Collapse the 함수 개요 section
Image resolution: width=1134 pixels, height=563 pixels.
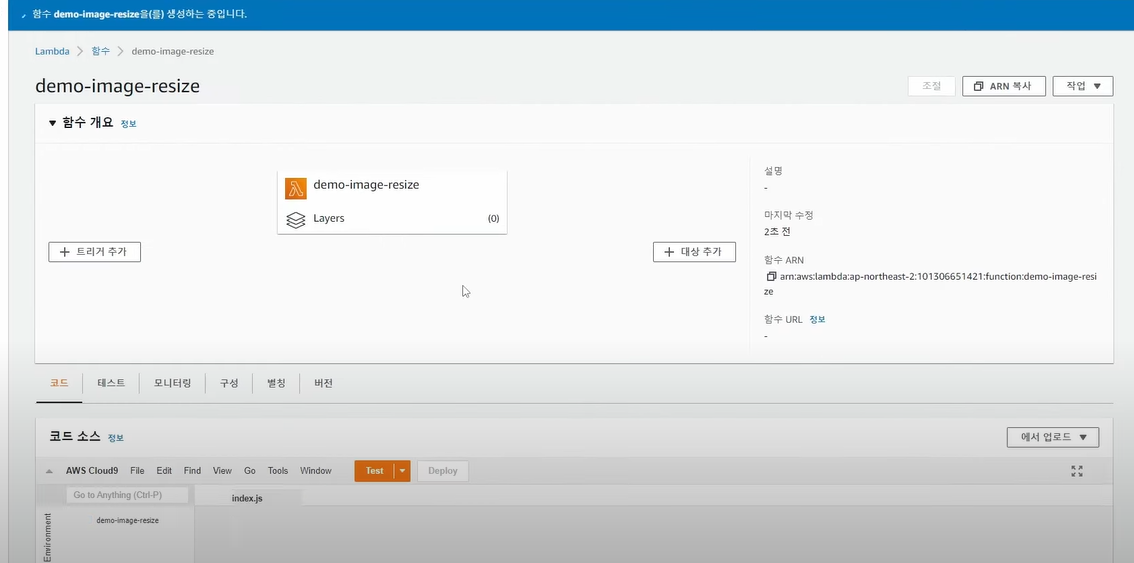tap(52, 123)
